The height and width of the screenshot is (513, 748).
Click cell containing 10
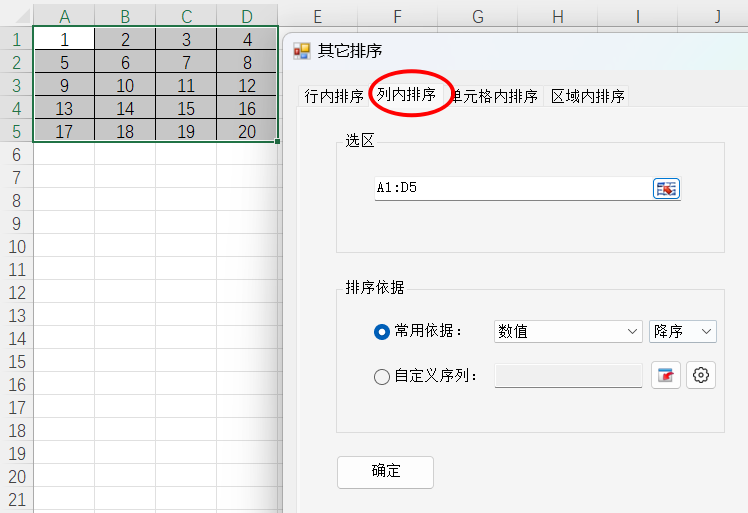(x=125, y=85)
